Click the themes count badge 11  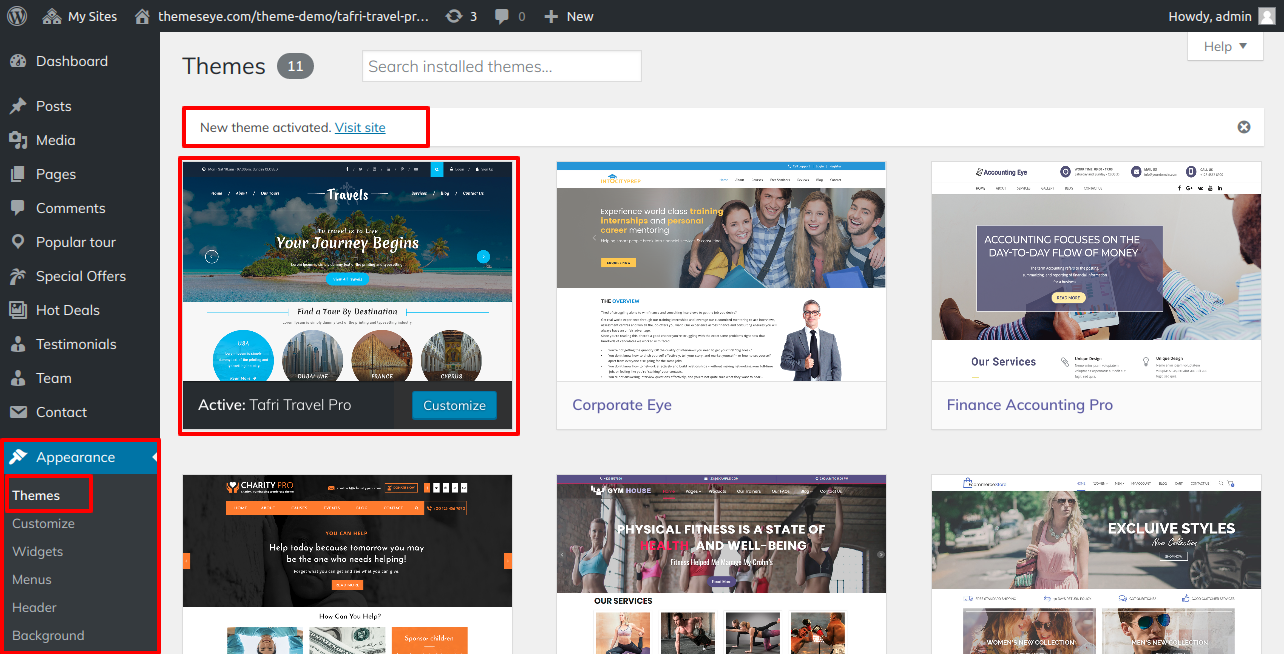pos(295,67)
